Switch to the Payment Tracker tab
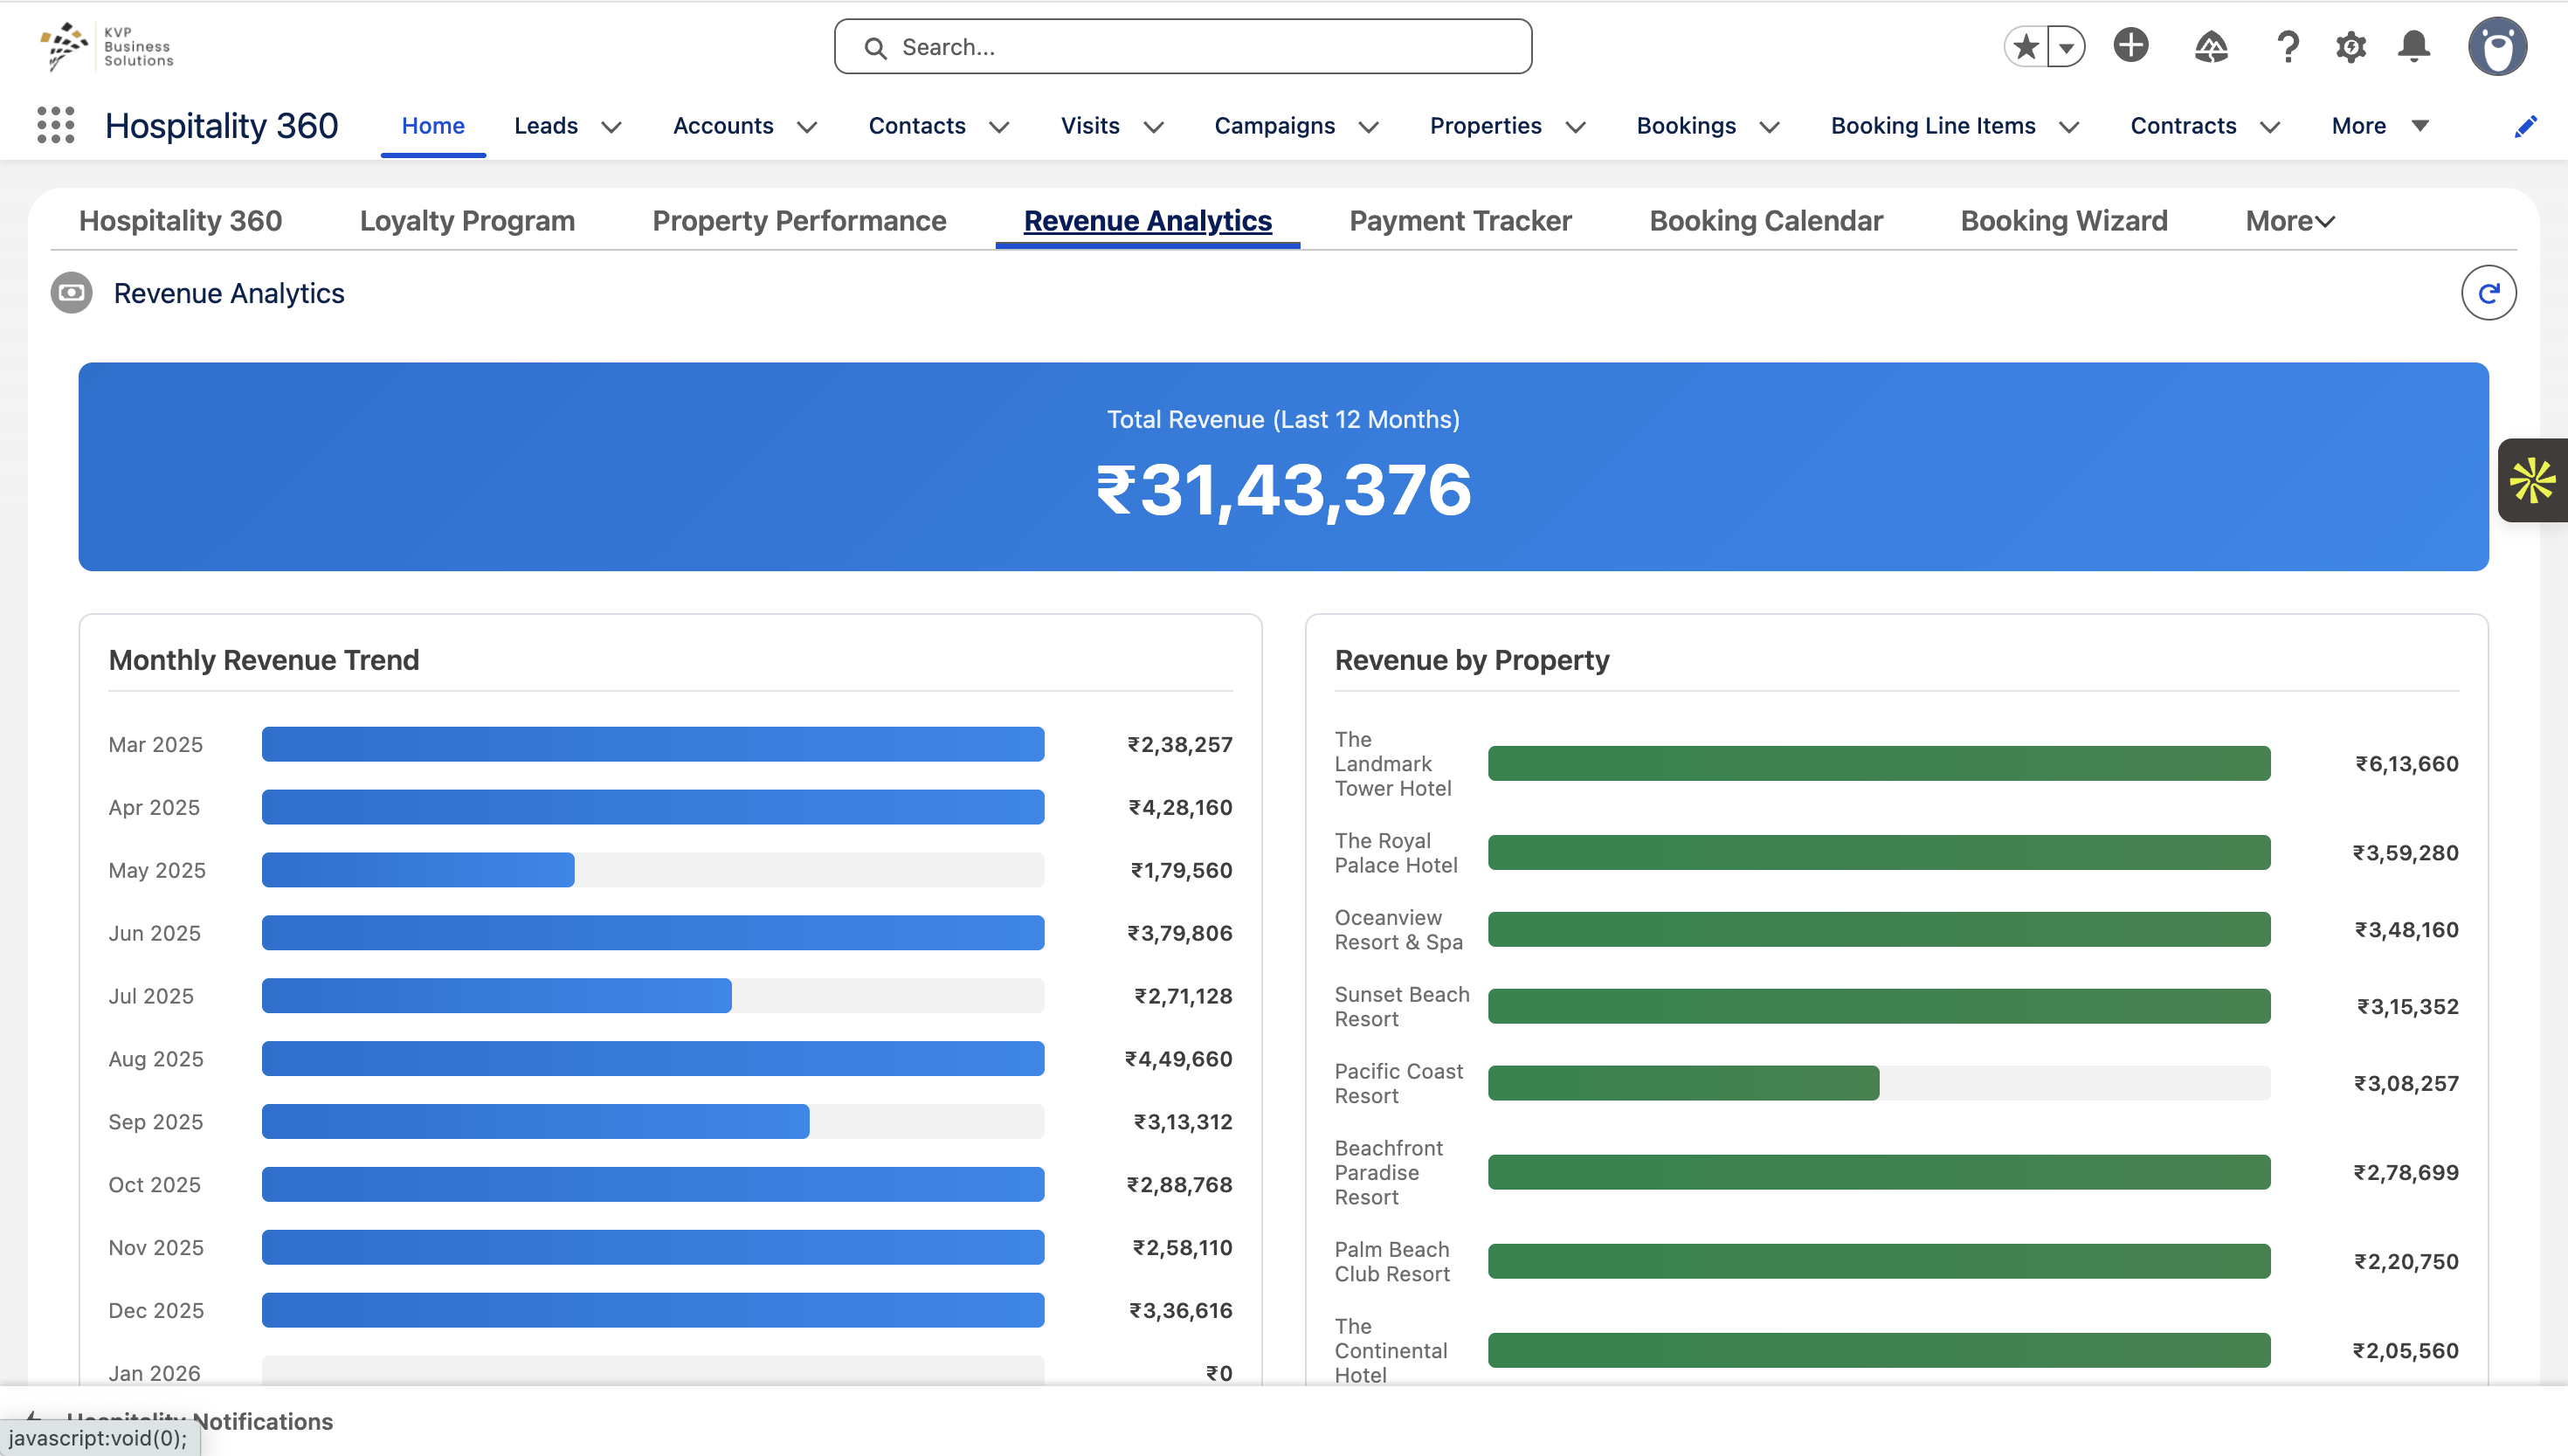Viewport: 2568px width, 1456px height. 1460,221
